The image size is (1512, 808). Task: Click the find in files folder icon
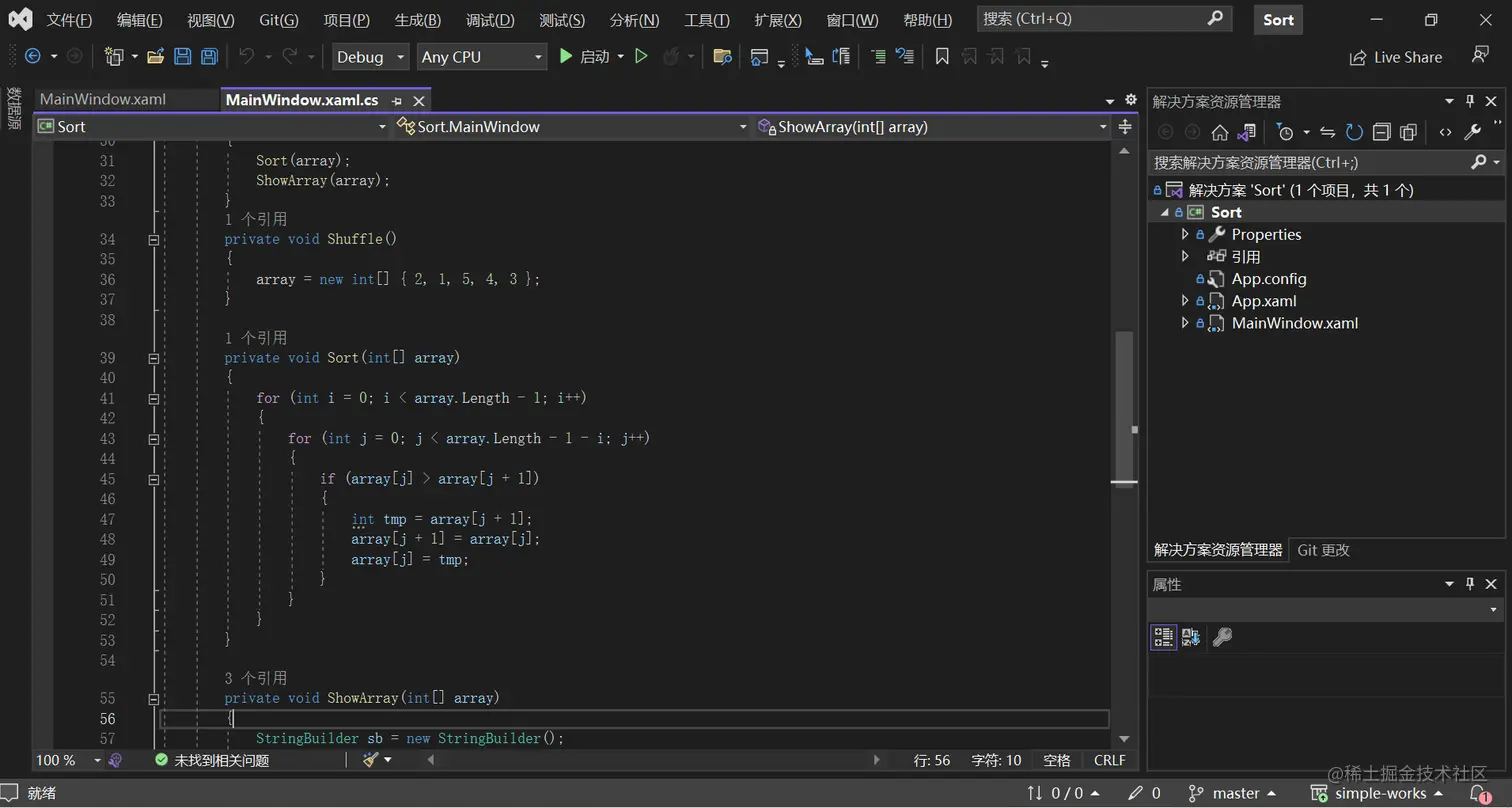coord(722,57)
